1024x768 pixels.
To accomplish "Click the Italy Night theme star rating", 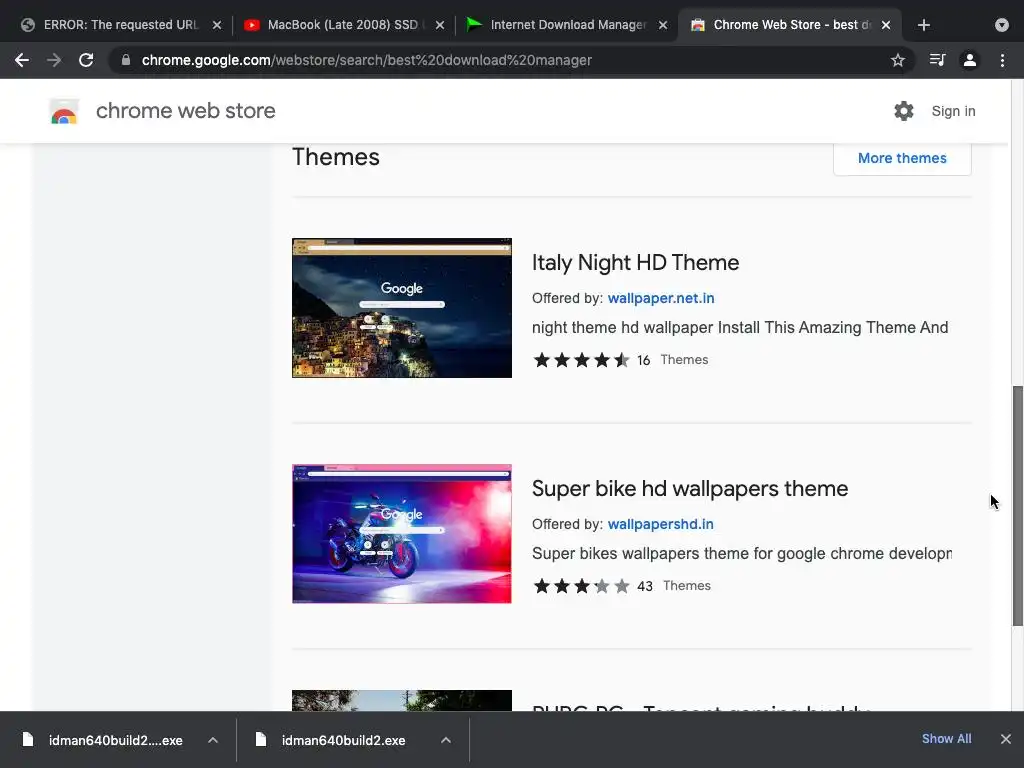I will pyautogui.click(x=581, y=360).
